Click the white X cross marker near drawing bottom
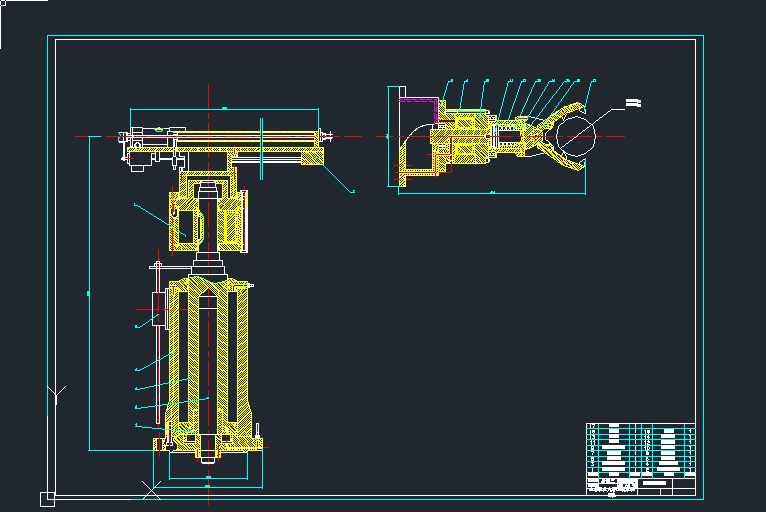The width and height of the screenshot is (766, 512). [x=152, y=489]
